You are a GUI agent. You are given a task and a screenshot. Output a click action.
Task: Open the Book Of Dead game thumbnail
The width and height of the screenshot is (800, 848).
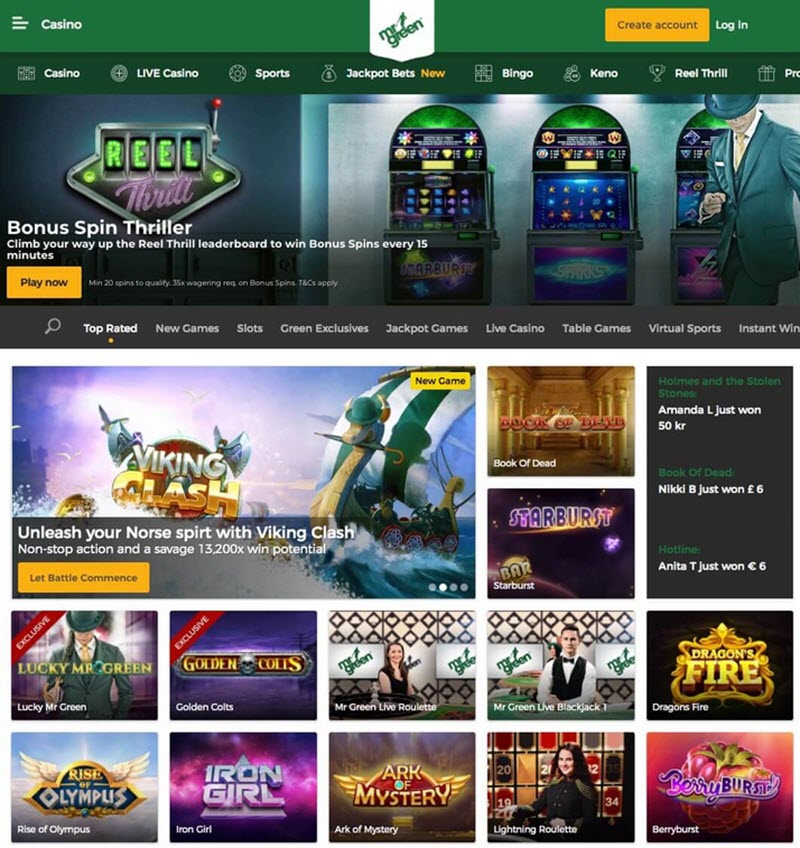[x=560, y=421]
